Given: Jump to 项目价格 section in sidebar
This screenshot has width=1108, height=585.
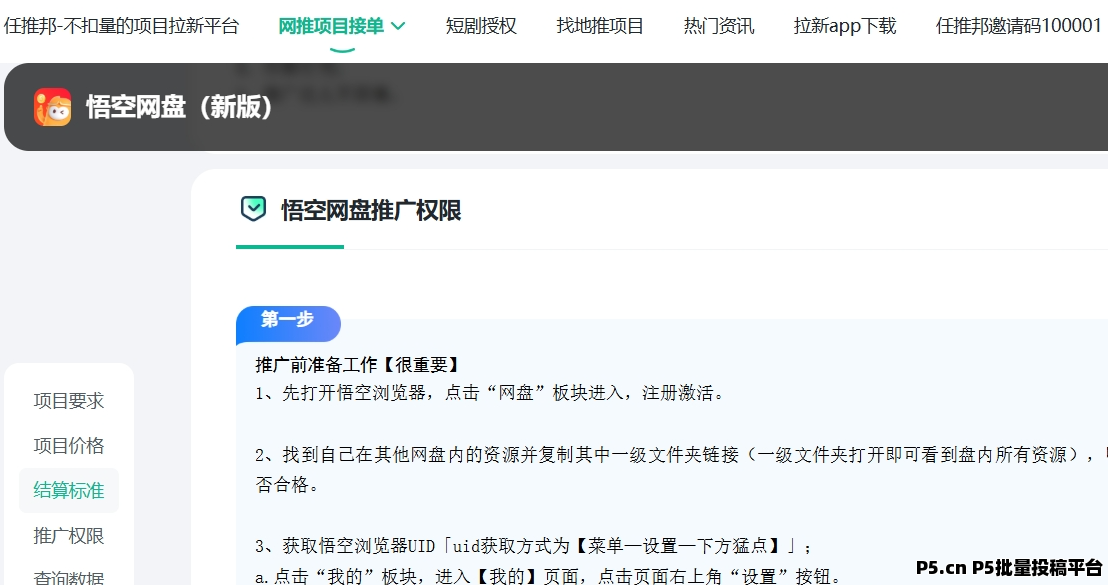Looking at the screenshot, I should 69,445.
